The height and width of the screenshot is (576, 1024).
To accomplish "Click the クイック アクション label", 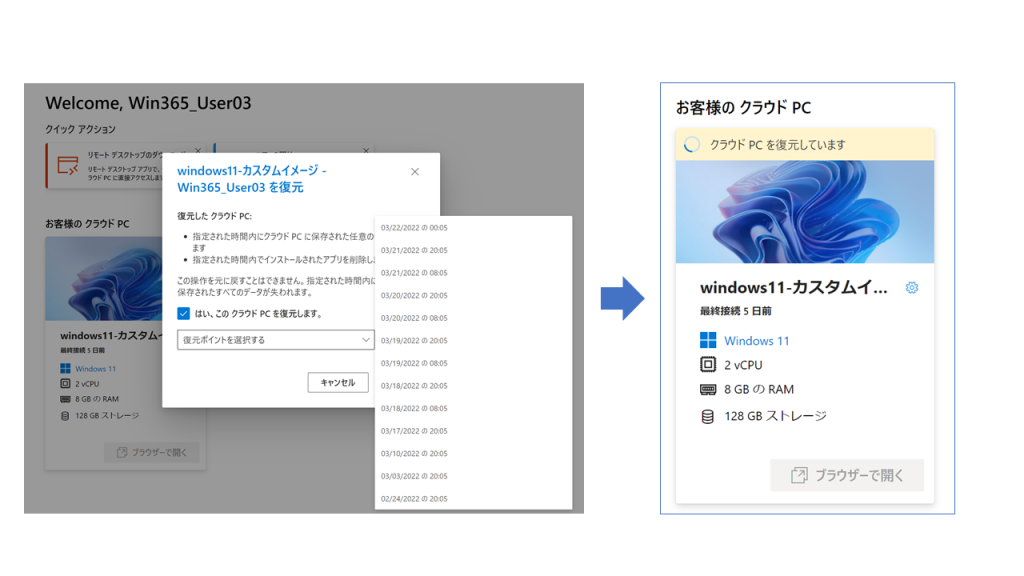I will pos(80,129).
